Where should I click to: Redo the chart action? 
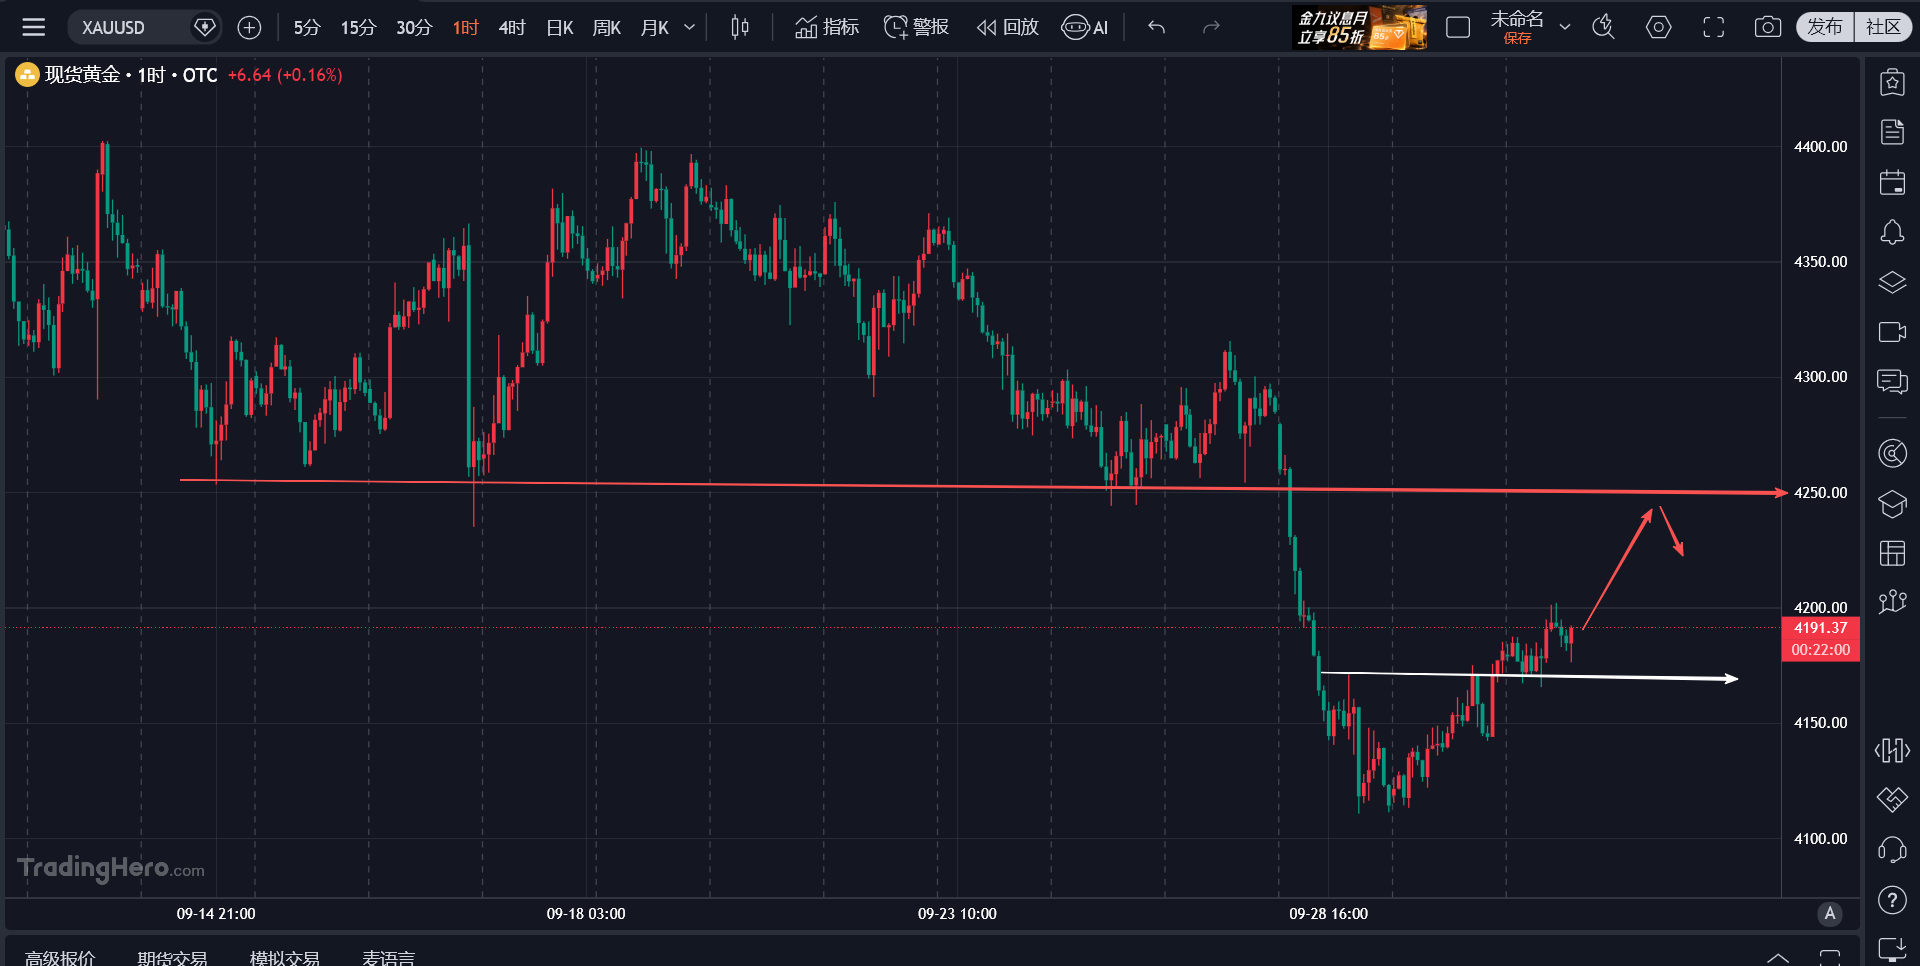coord(1211,27)
